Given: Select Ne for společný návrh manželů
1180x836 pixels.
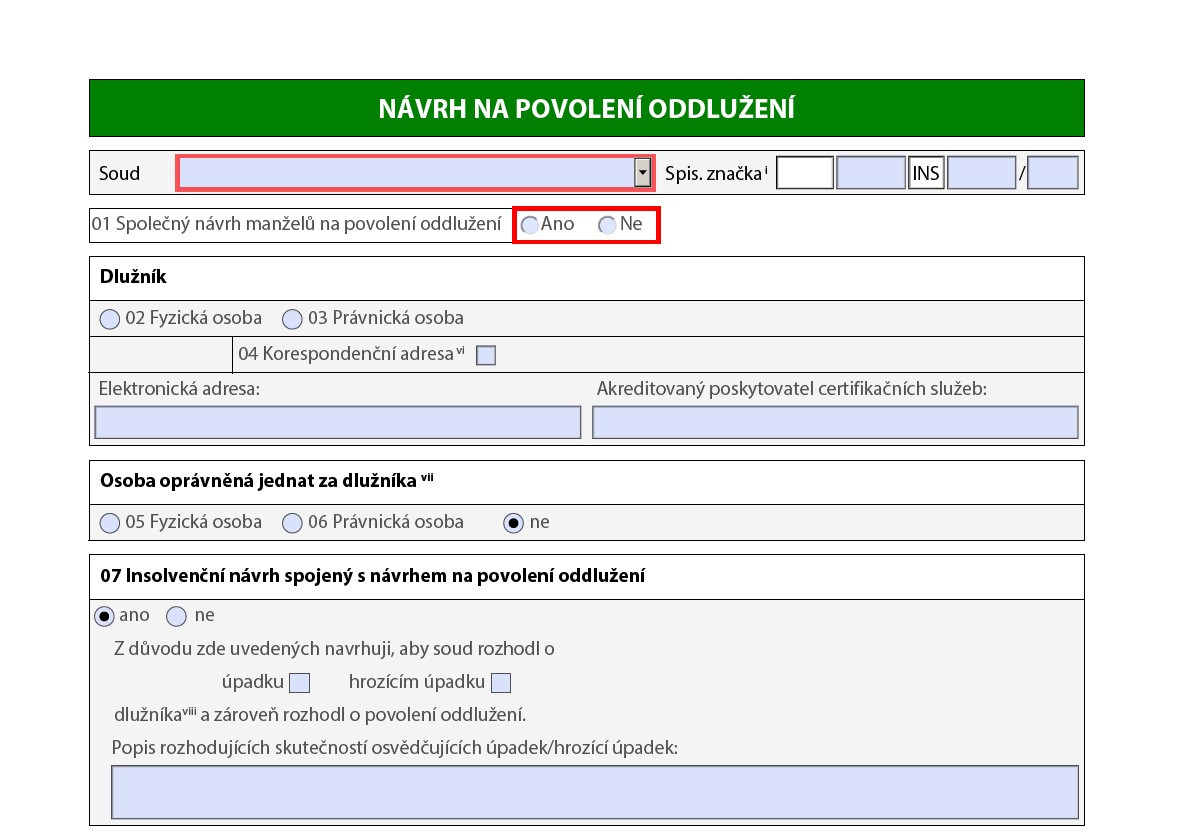Looking at the screenshot, I should click(607, 225).
